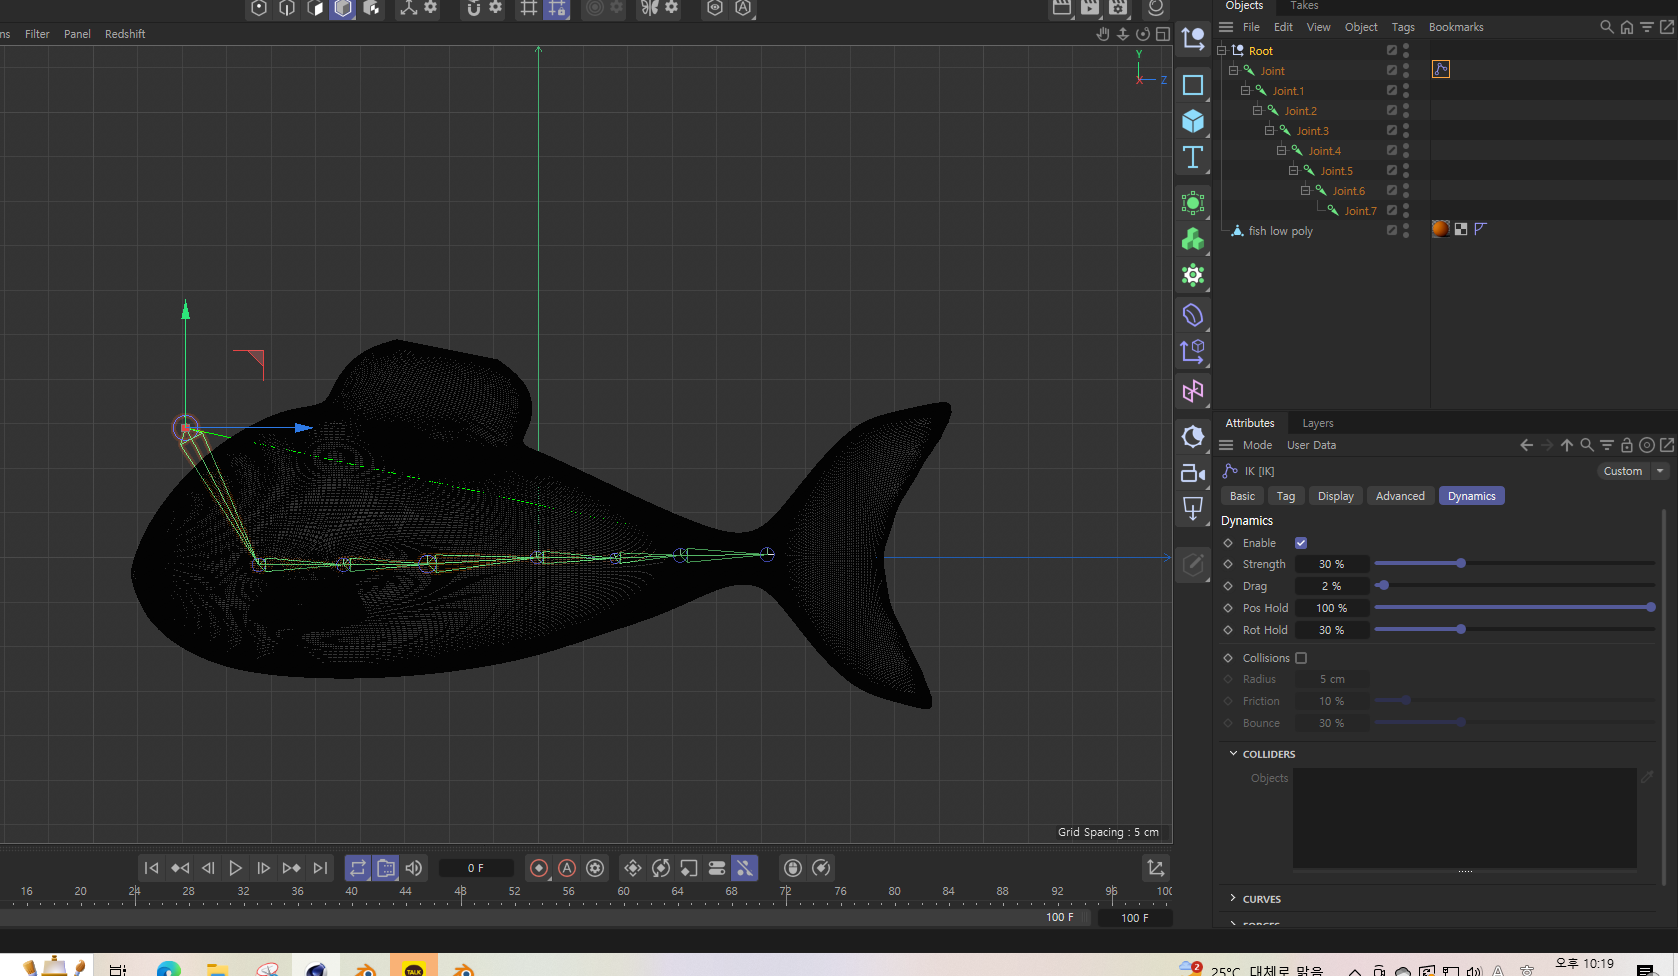Go to the previous keyframe
This screenshot has width=1678, height=976.
[180, 868]
